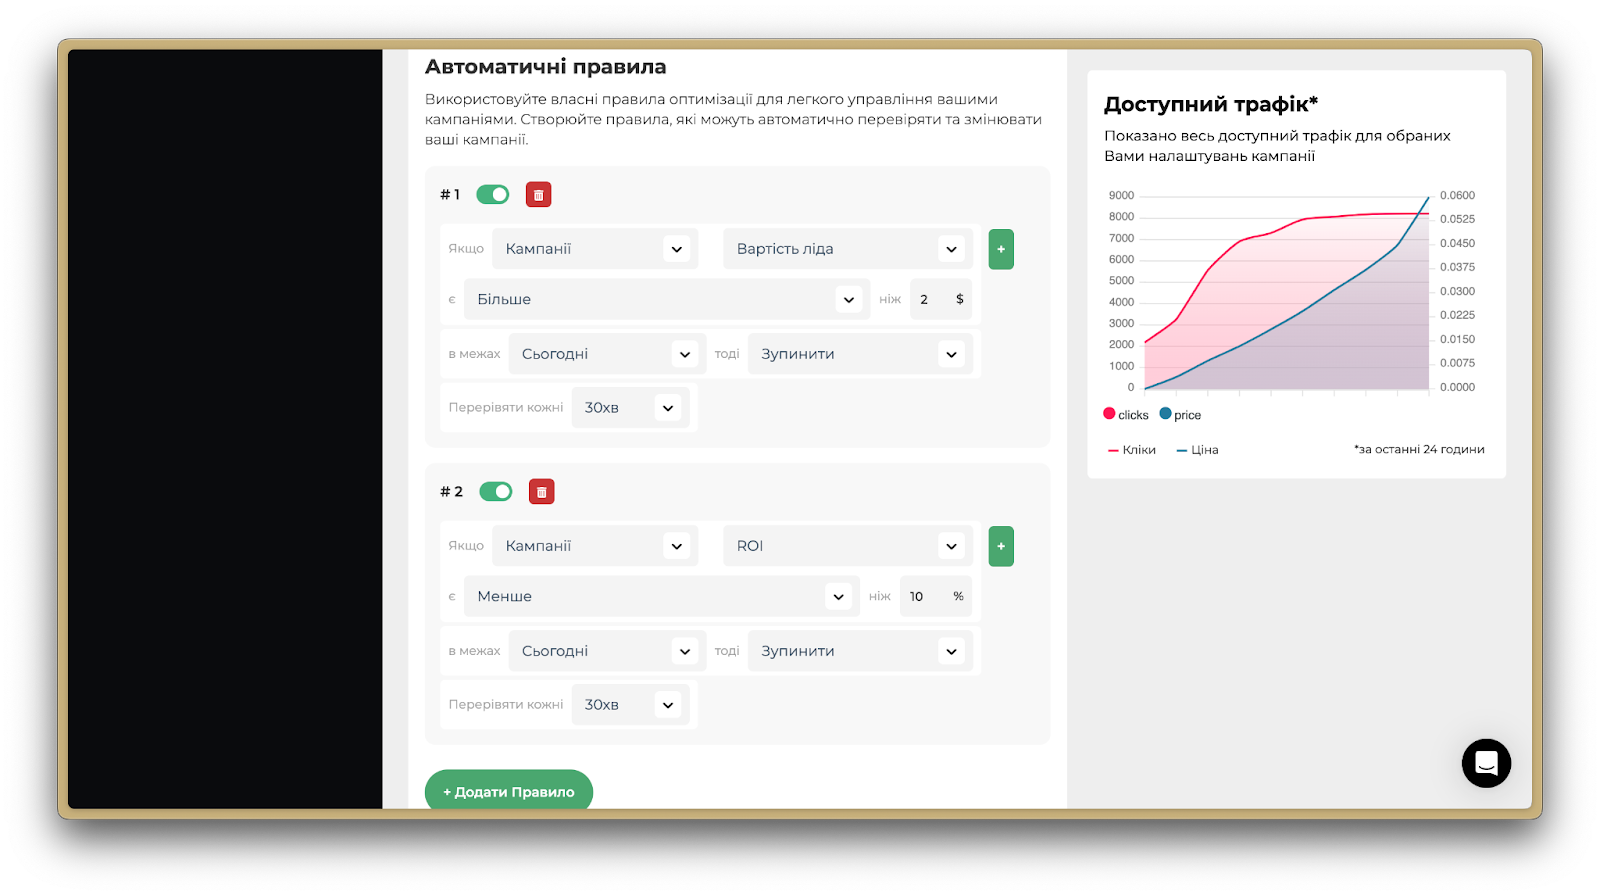This screenshot has width=1600, height=895.
Task: Click the #2 rule number label
Action: tap(452, 492)
